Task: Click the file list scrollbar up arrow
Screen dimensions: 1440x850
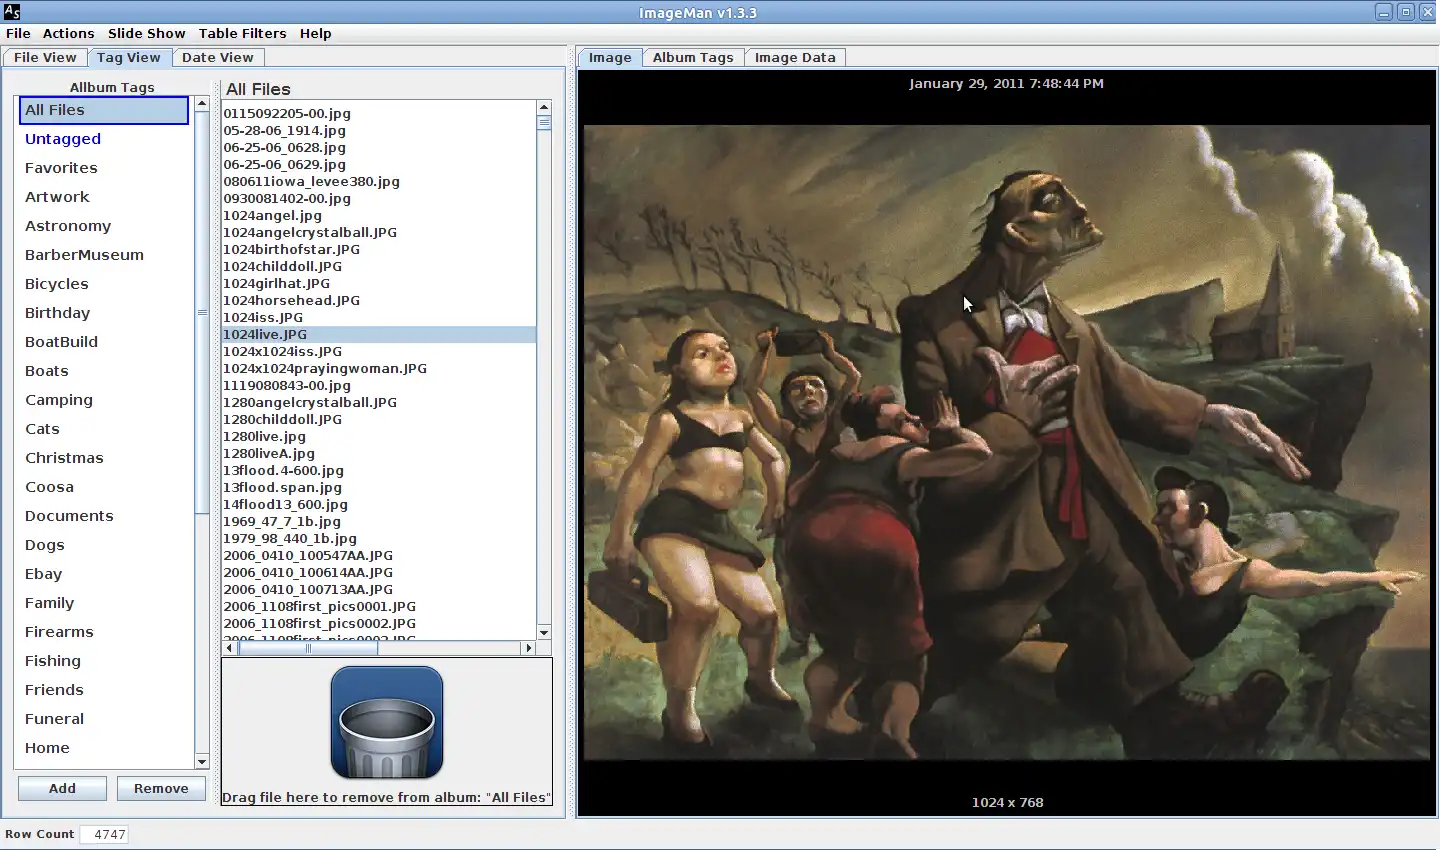Action: [x=544, y=107]
